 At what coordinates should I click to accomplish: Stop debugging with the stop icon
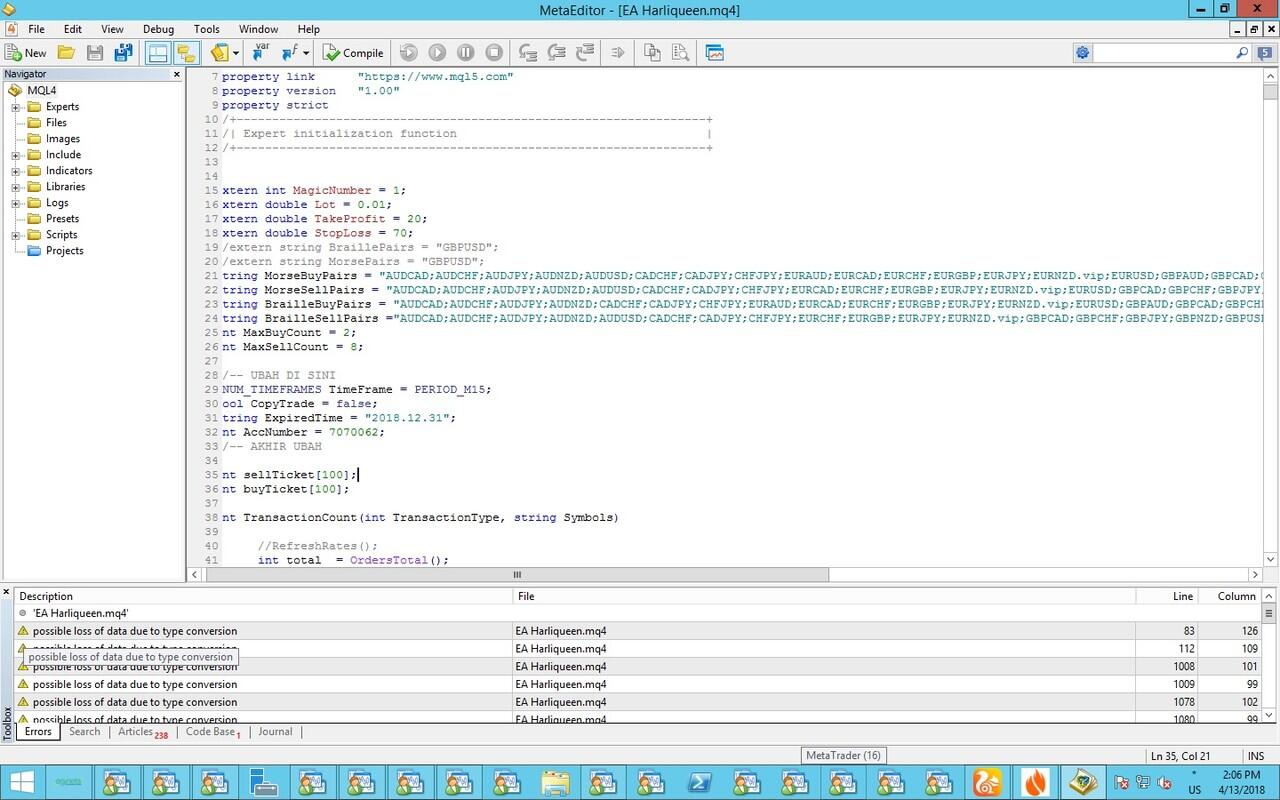point(494,53)
